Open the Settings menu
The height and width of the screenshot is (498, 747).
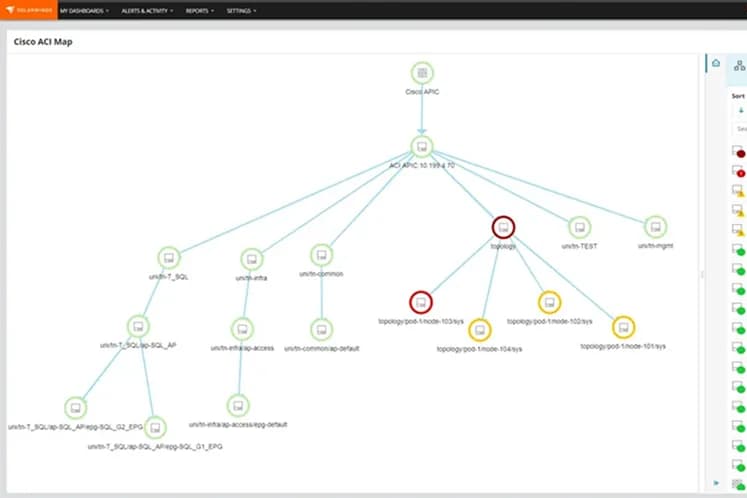(241, 10)
